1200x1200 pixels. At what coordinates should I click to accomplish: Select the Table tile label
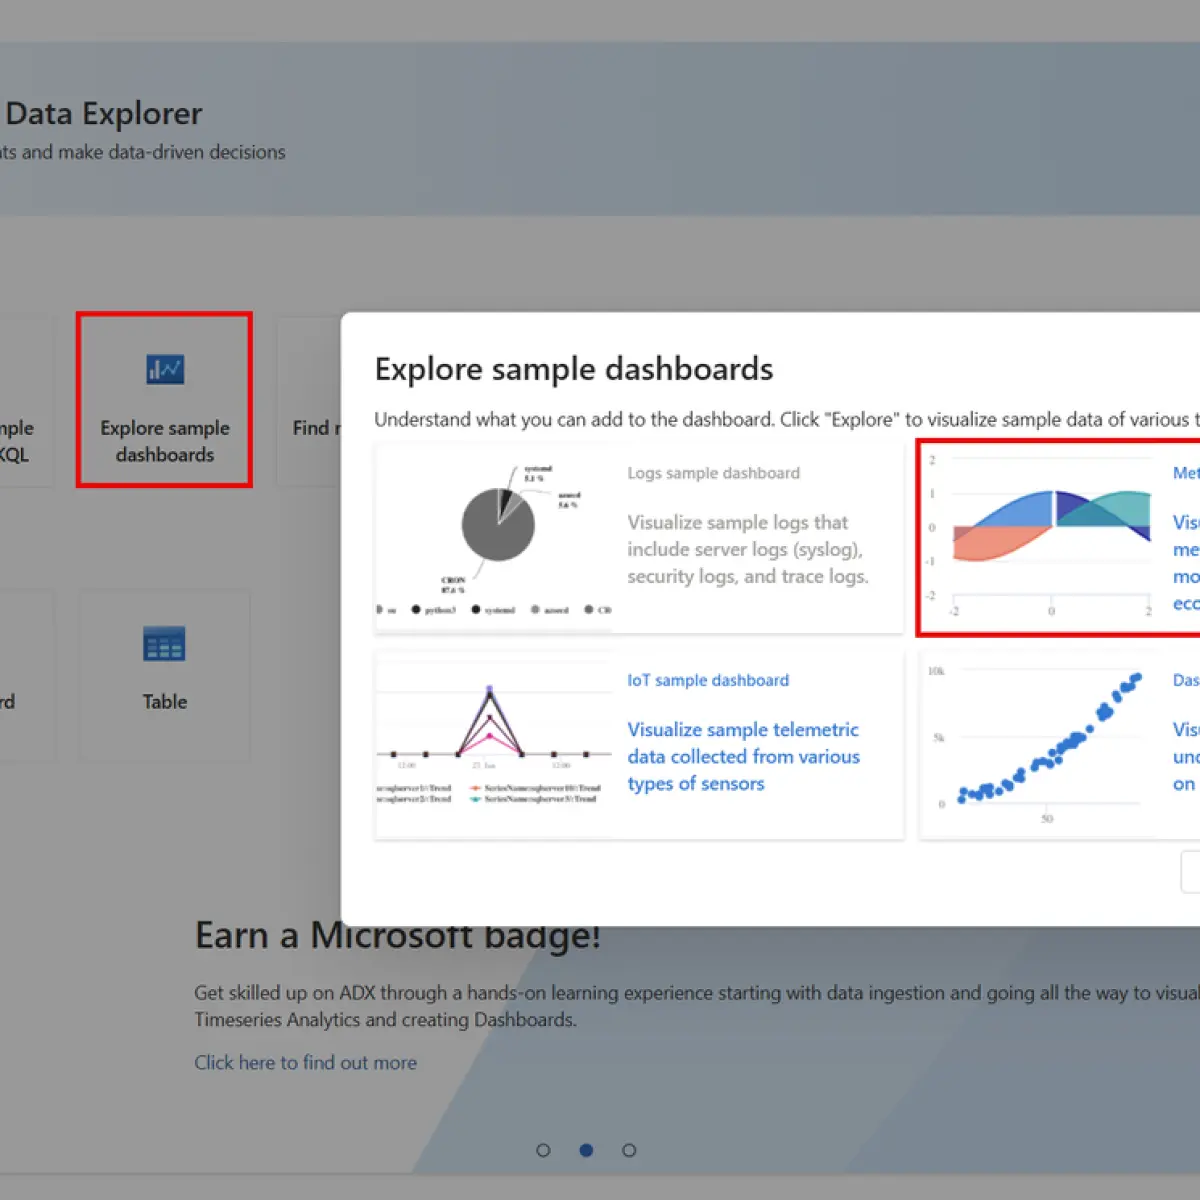point(165,702)
